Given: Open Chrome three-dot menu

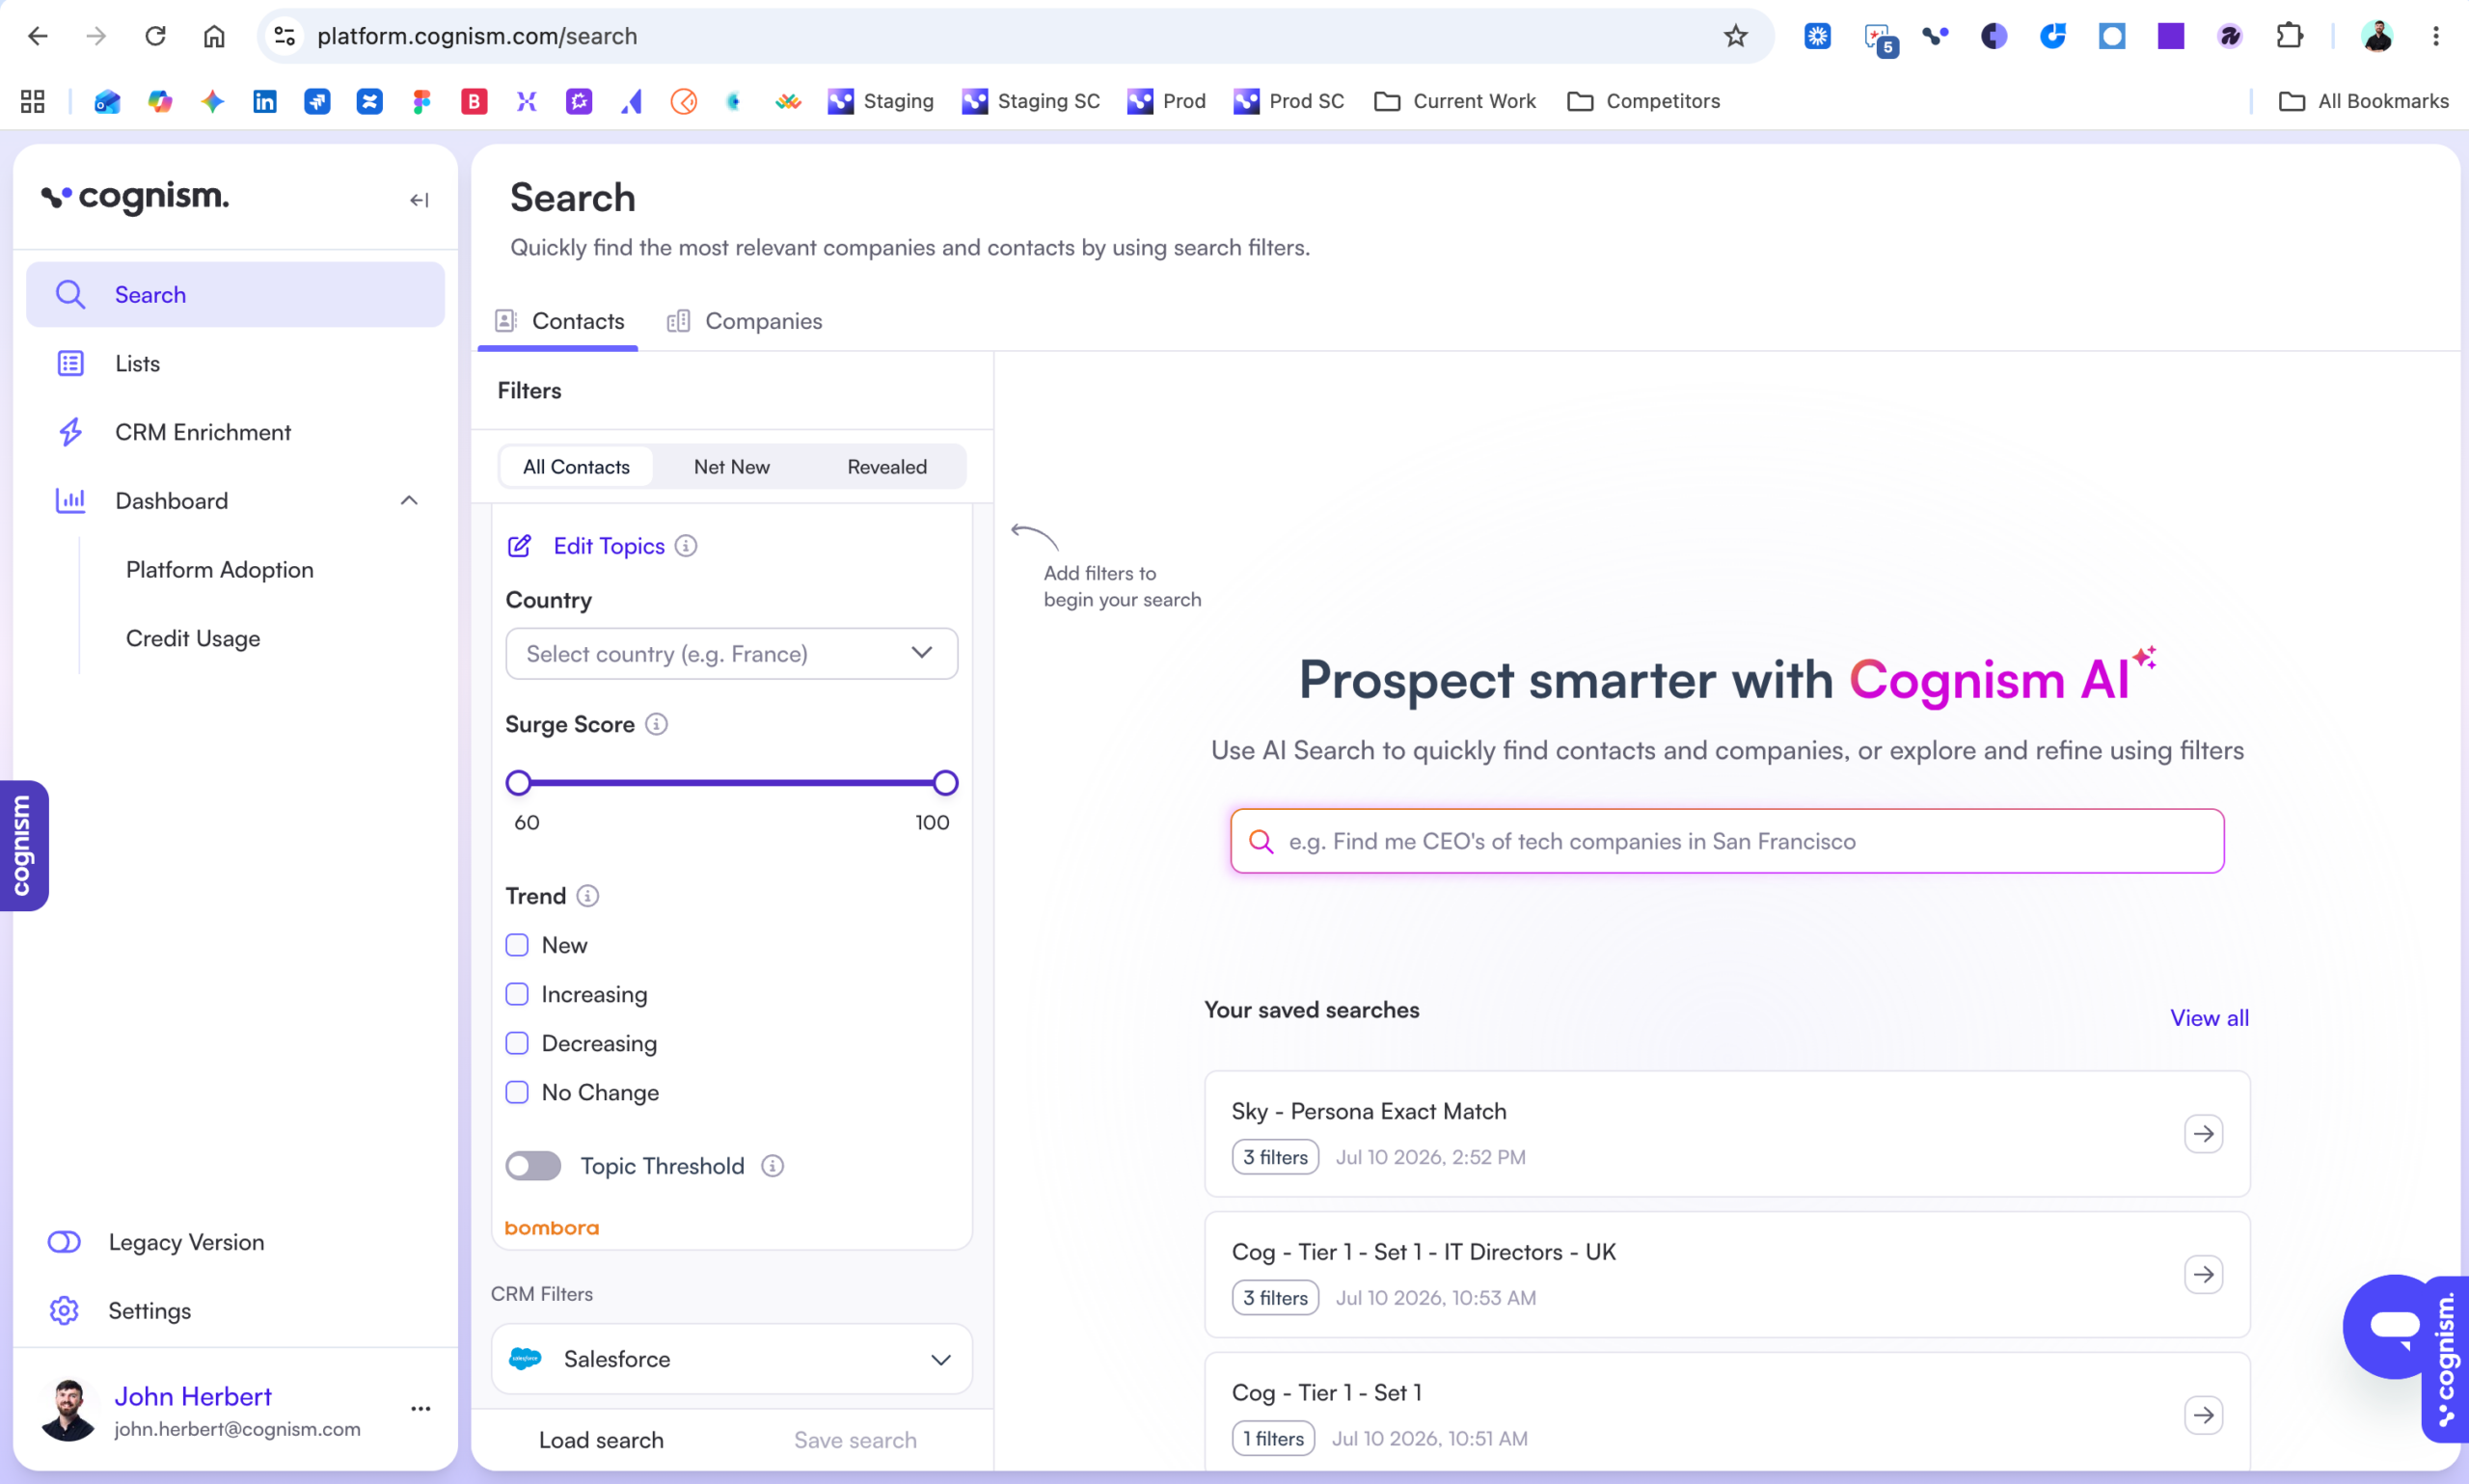Looking at the screenshot, I should (x=2436, y=36).
